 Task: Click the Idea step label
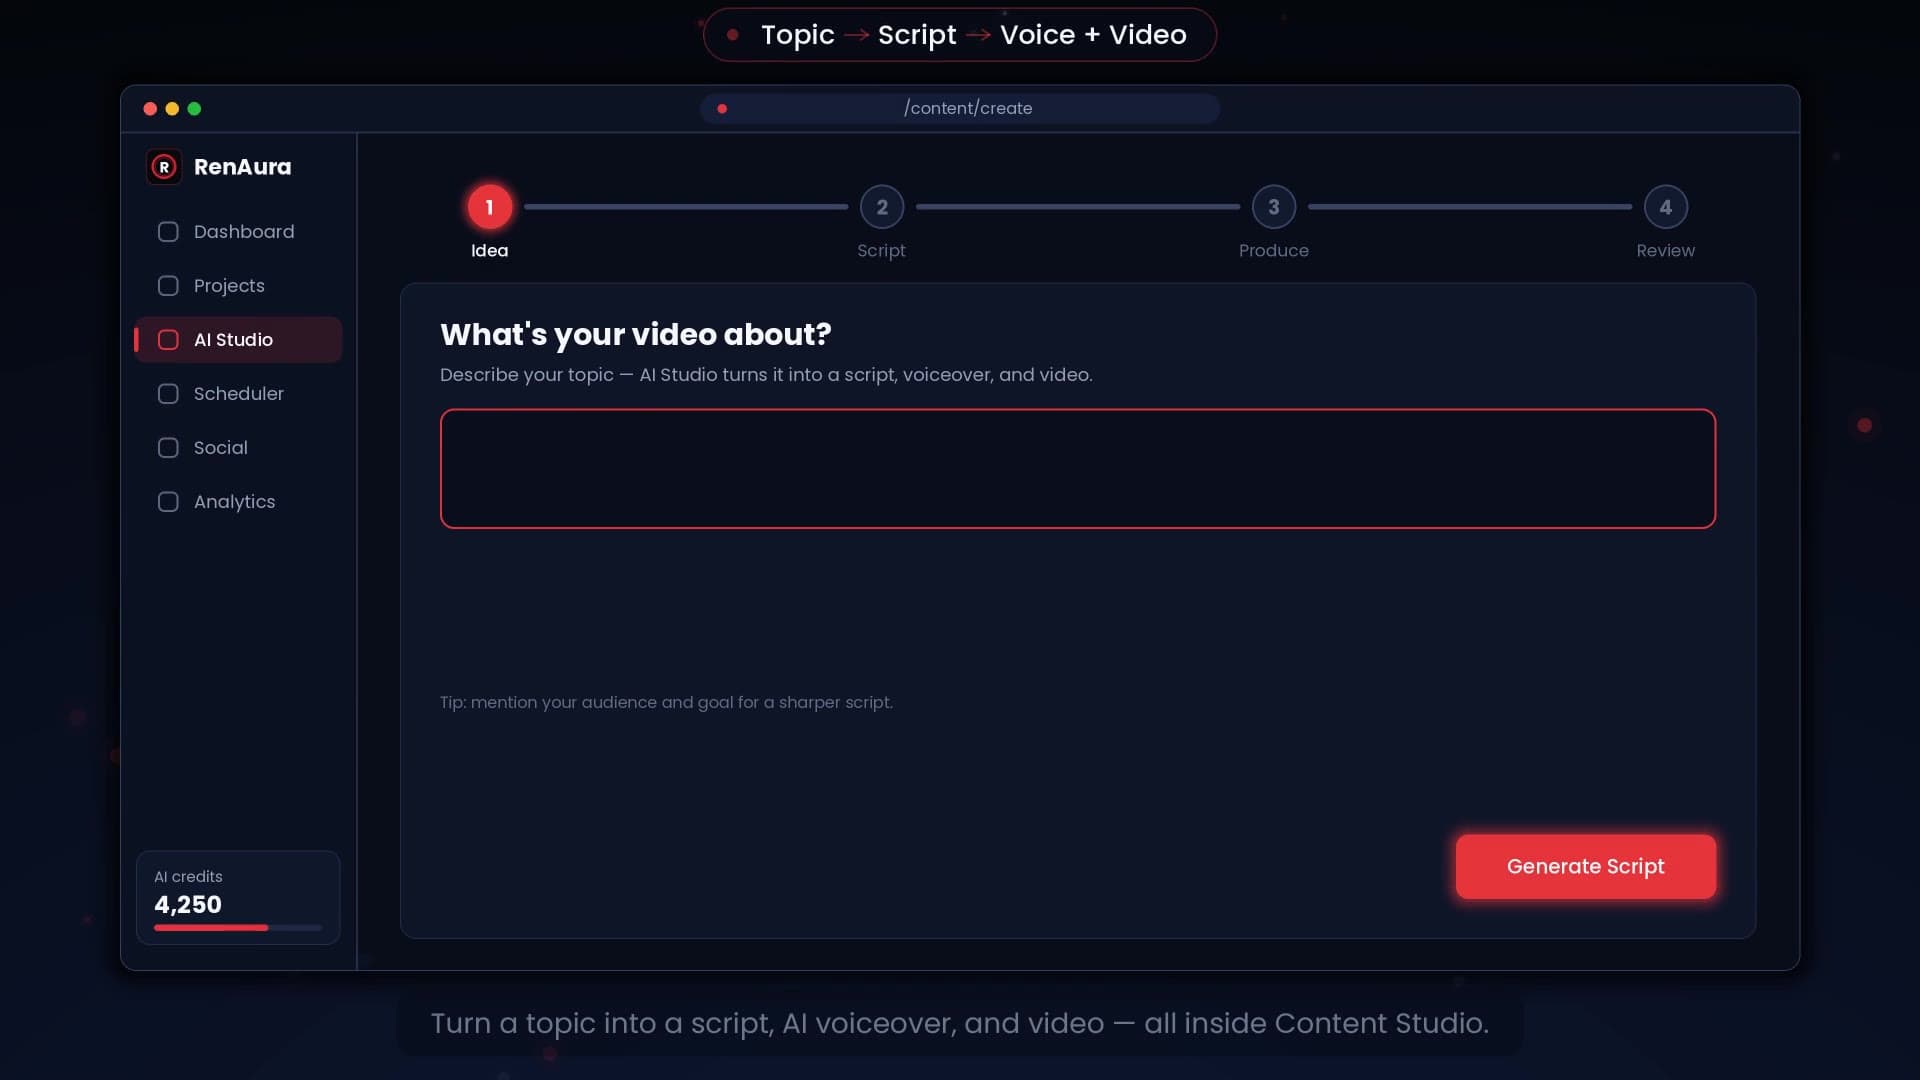tap(490, 251)
